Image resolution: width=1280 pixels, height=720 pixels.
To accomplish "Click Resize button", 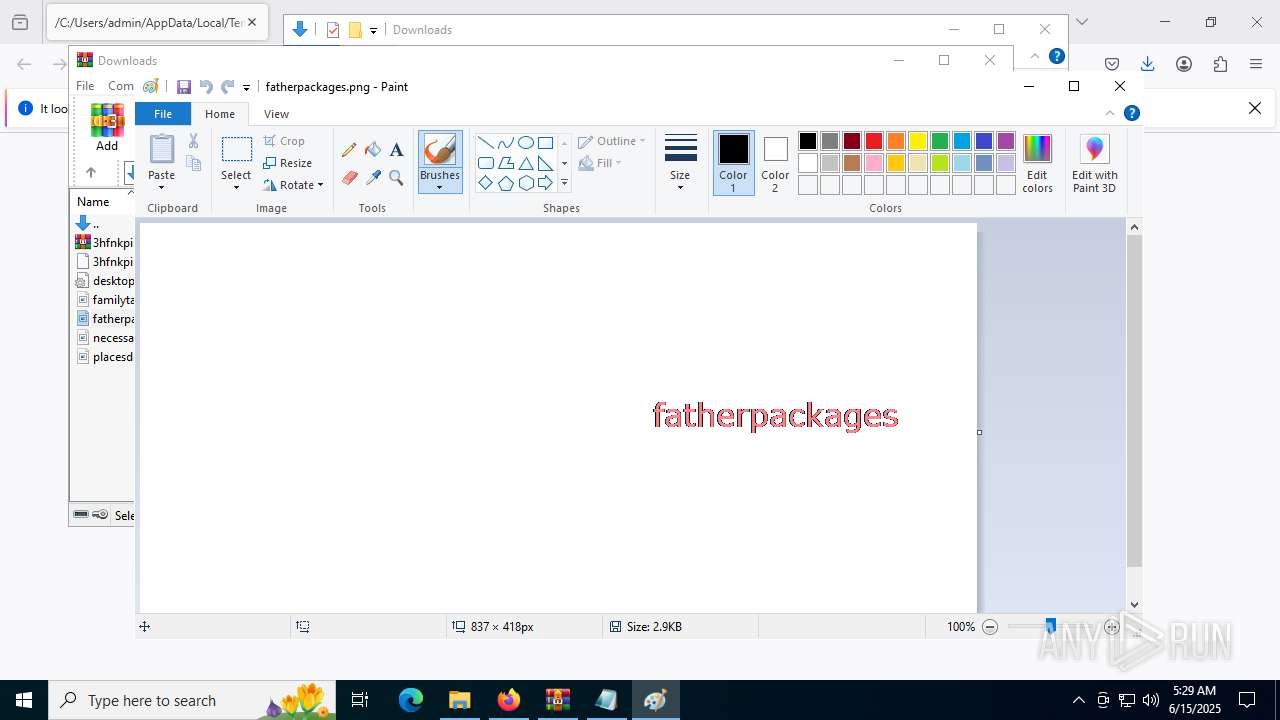I will [288, 163].
